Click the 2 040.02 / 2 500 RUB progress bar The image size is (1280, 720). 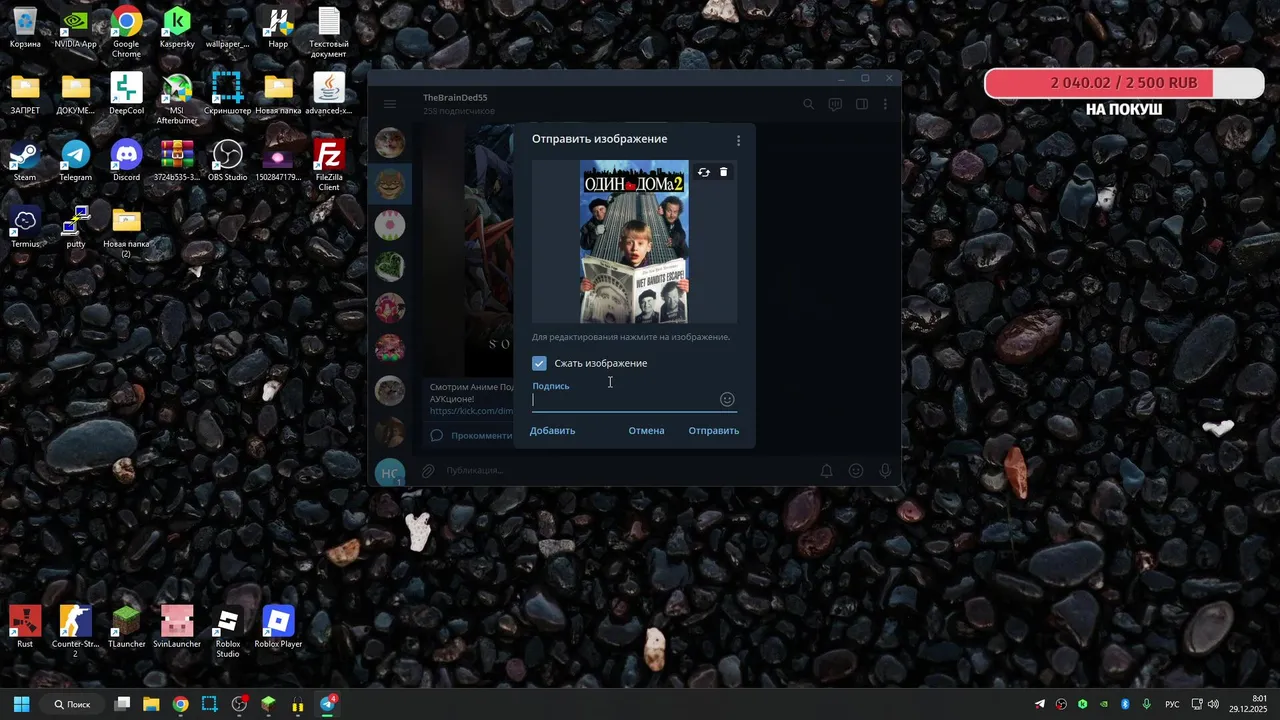coord(1124,83)
